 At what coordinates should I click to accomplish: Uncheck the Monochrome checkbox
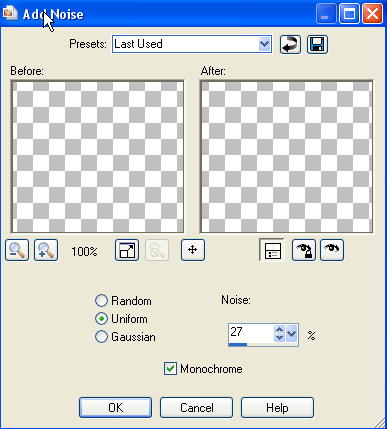(x=170, y=369)
